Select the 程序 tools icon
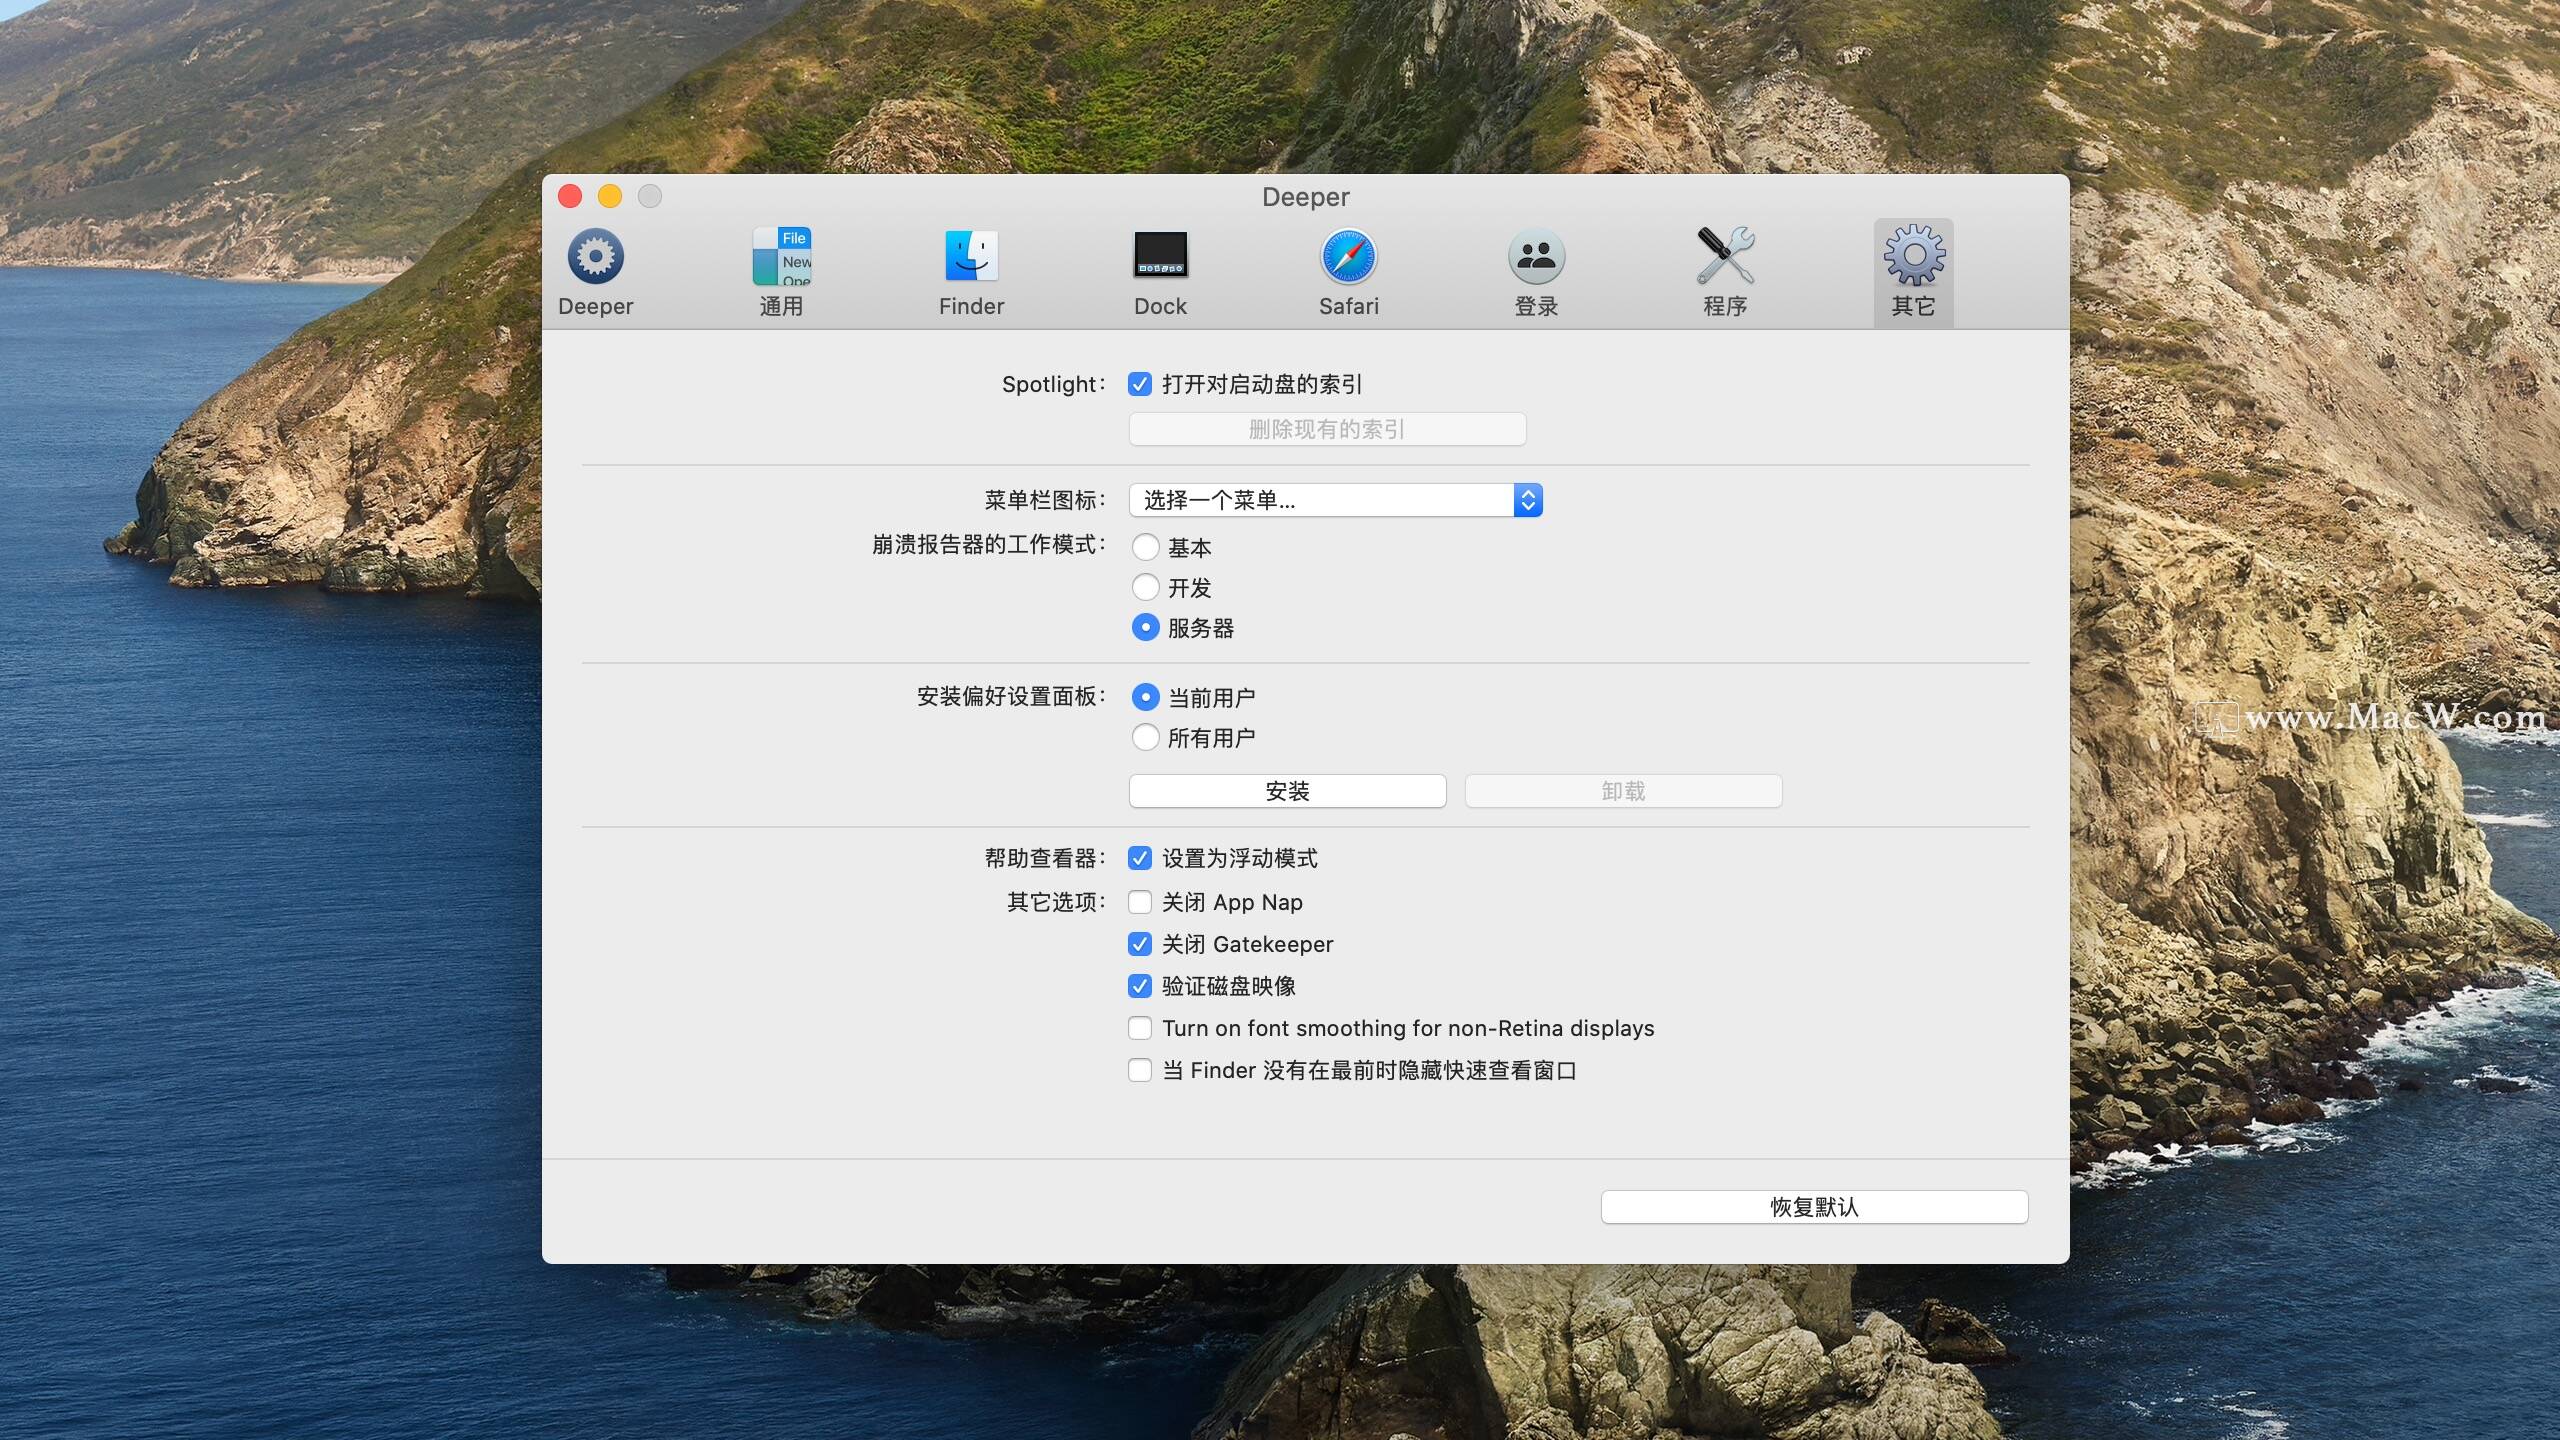2560x1440 pixels. (x=1725, y=257)
